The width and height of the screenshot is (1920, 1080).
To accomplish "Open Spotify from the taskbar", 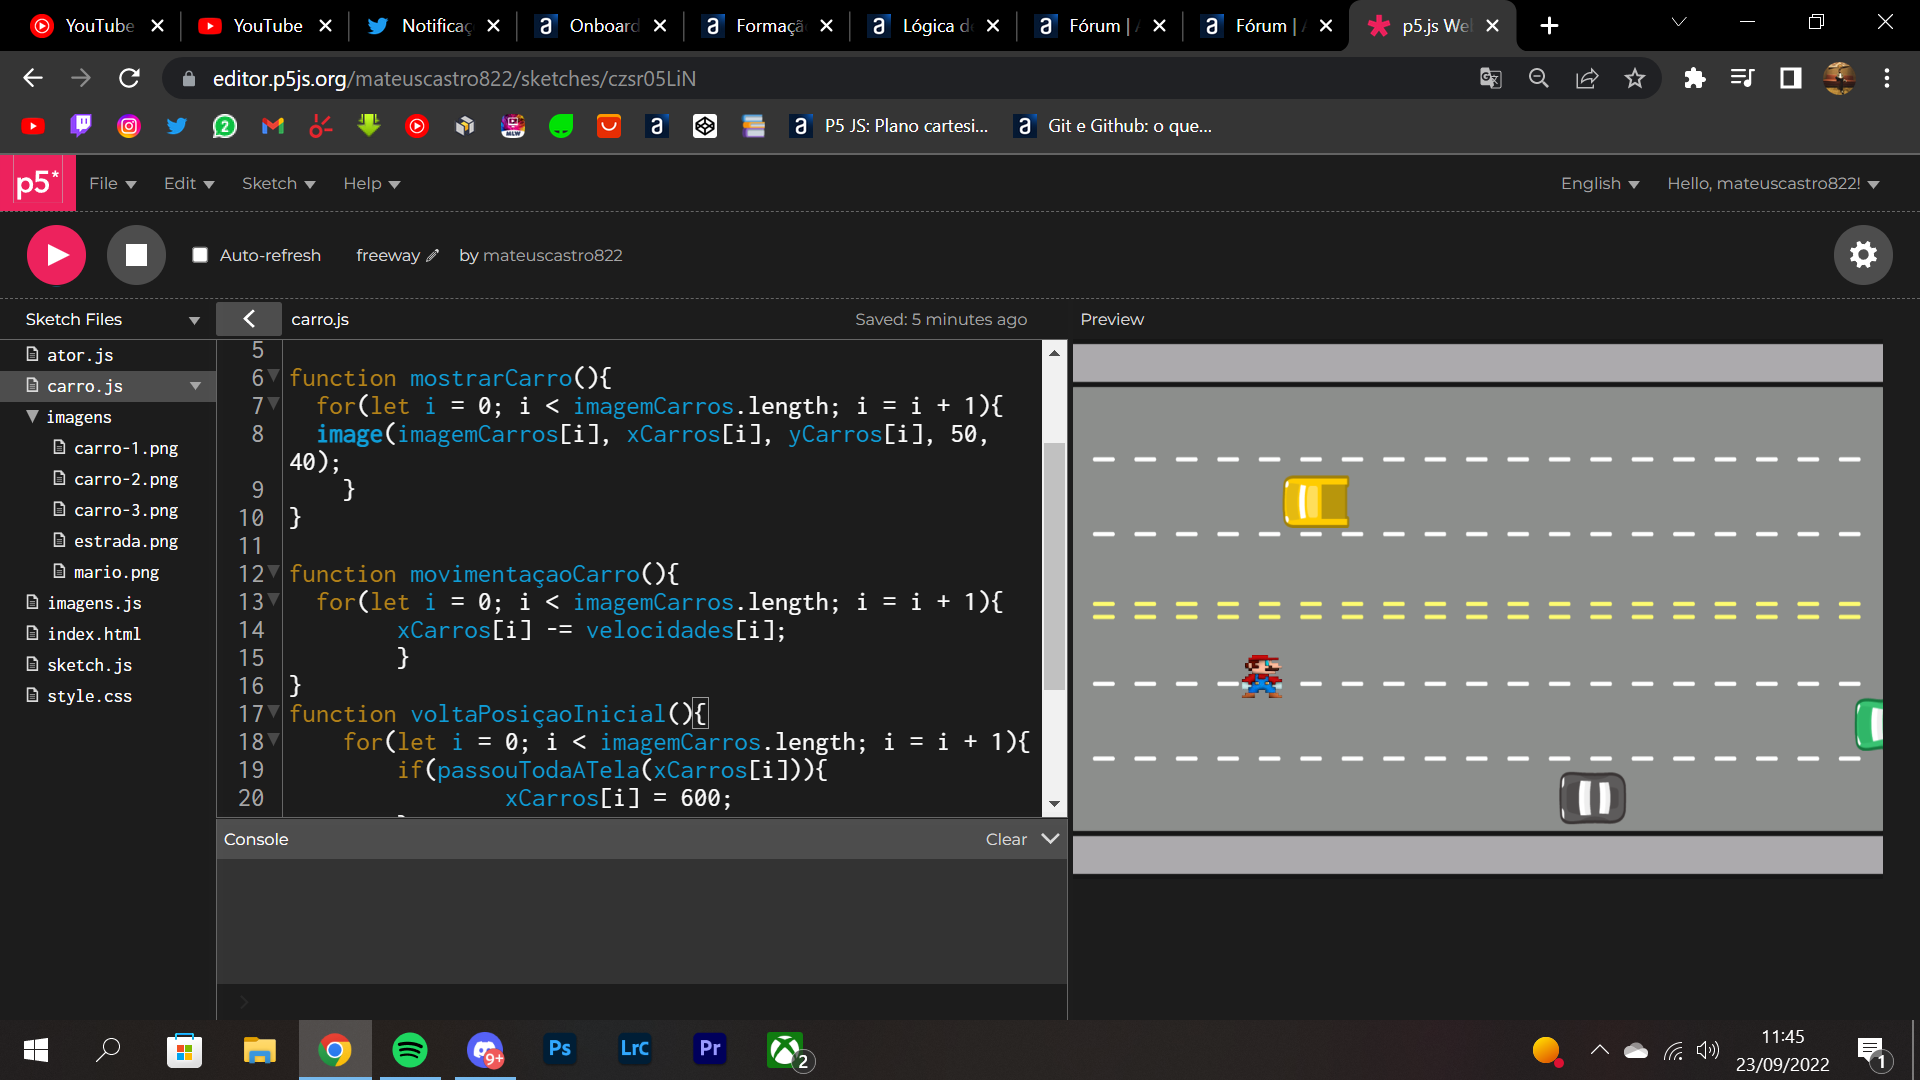I will click(x=410, y=1050).
